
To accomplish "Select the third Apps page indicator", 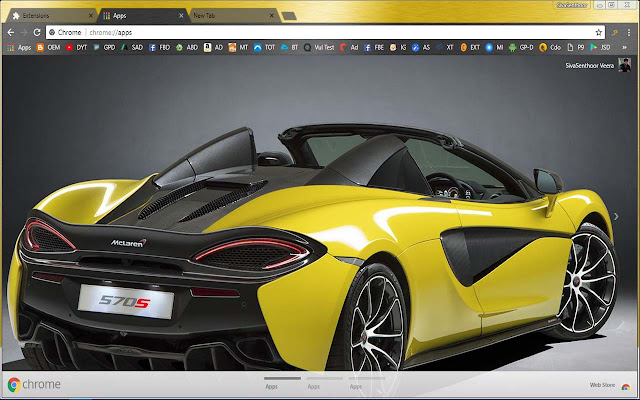I will [x=366, y=384].
